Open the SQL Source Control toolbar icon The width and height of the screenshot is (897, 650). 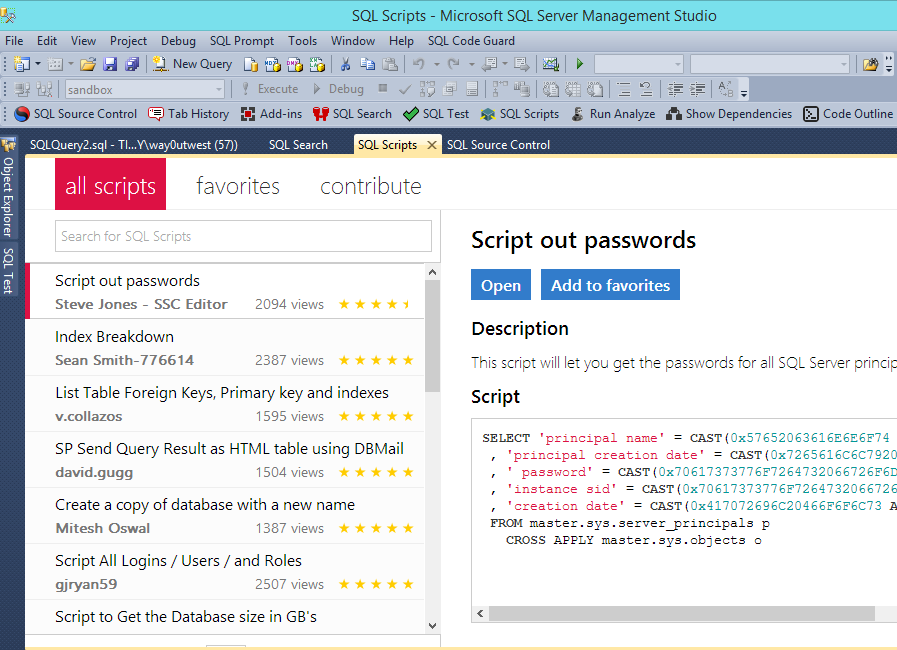point(76,114)
